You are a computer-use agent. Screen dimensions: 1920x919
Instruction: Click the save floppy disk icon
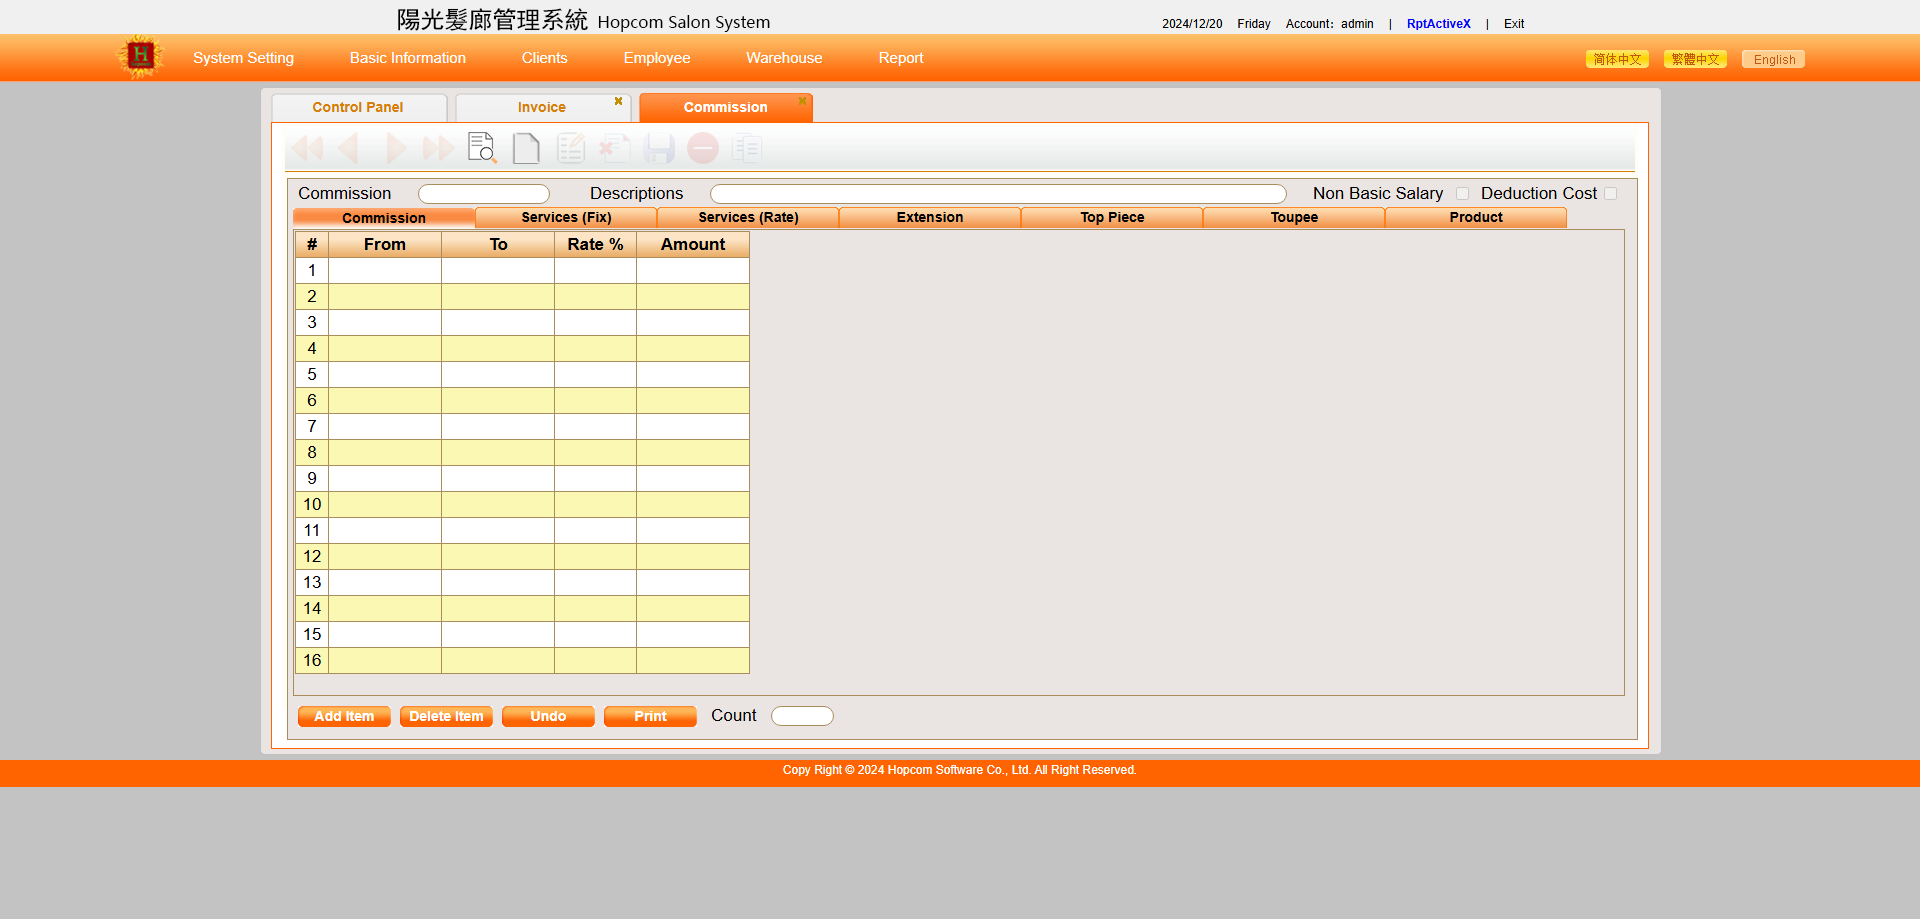tap(659, 148)
